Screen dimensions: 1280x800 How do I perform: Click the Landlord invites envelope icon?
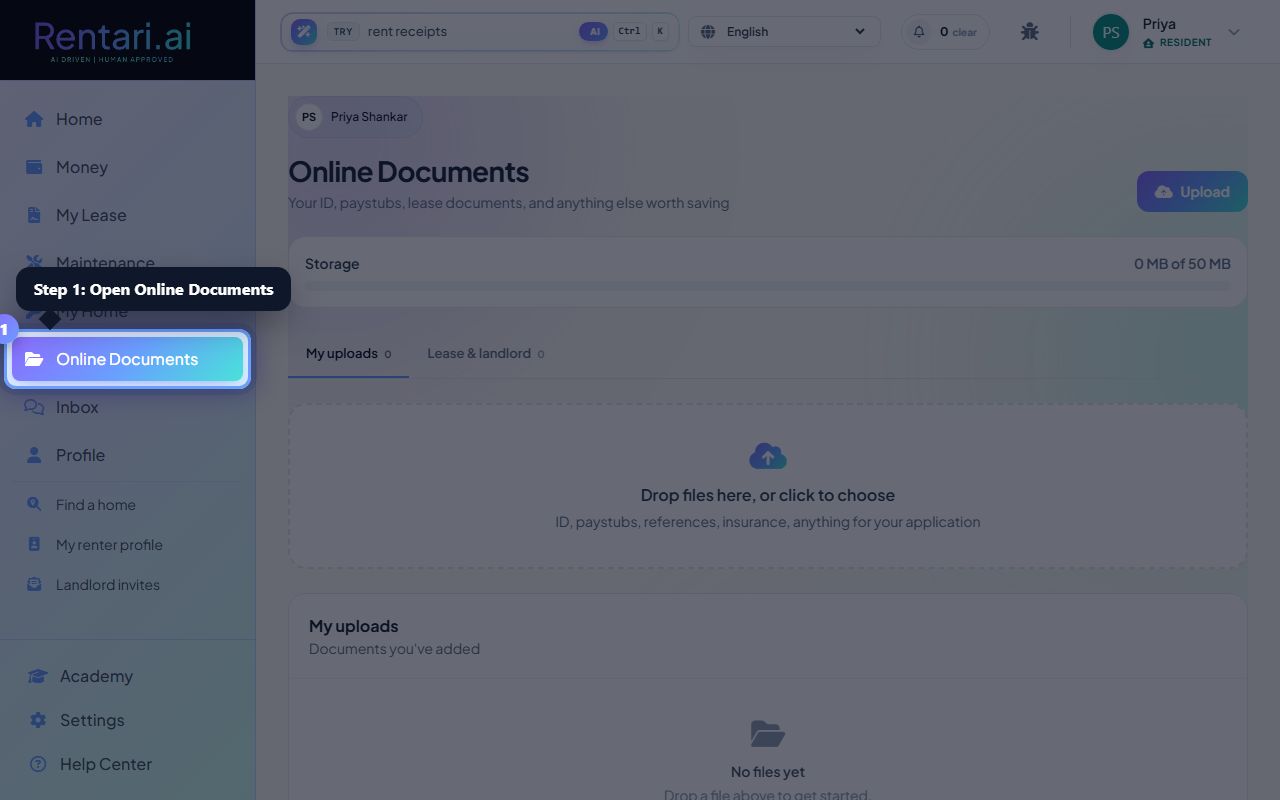tap(34, 584)
